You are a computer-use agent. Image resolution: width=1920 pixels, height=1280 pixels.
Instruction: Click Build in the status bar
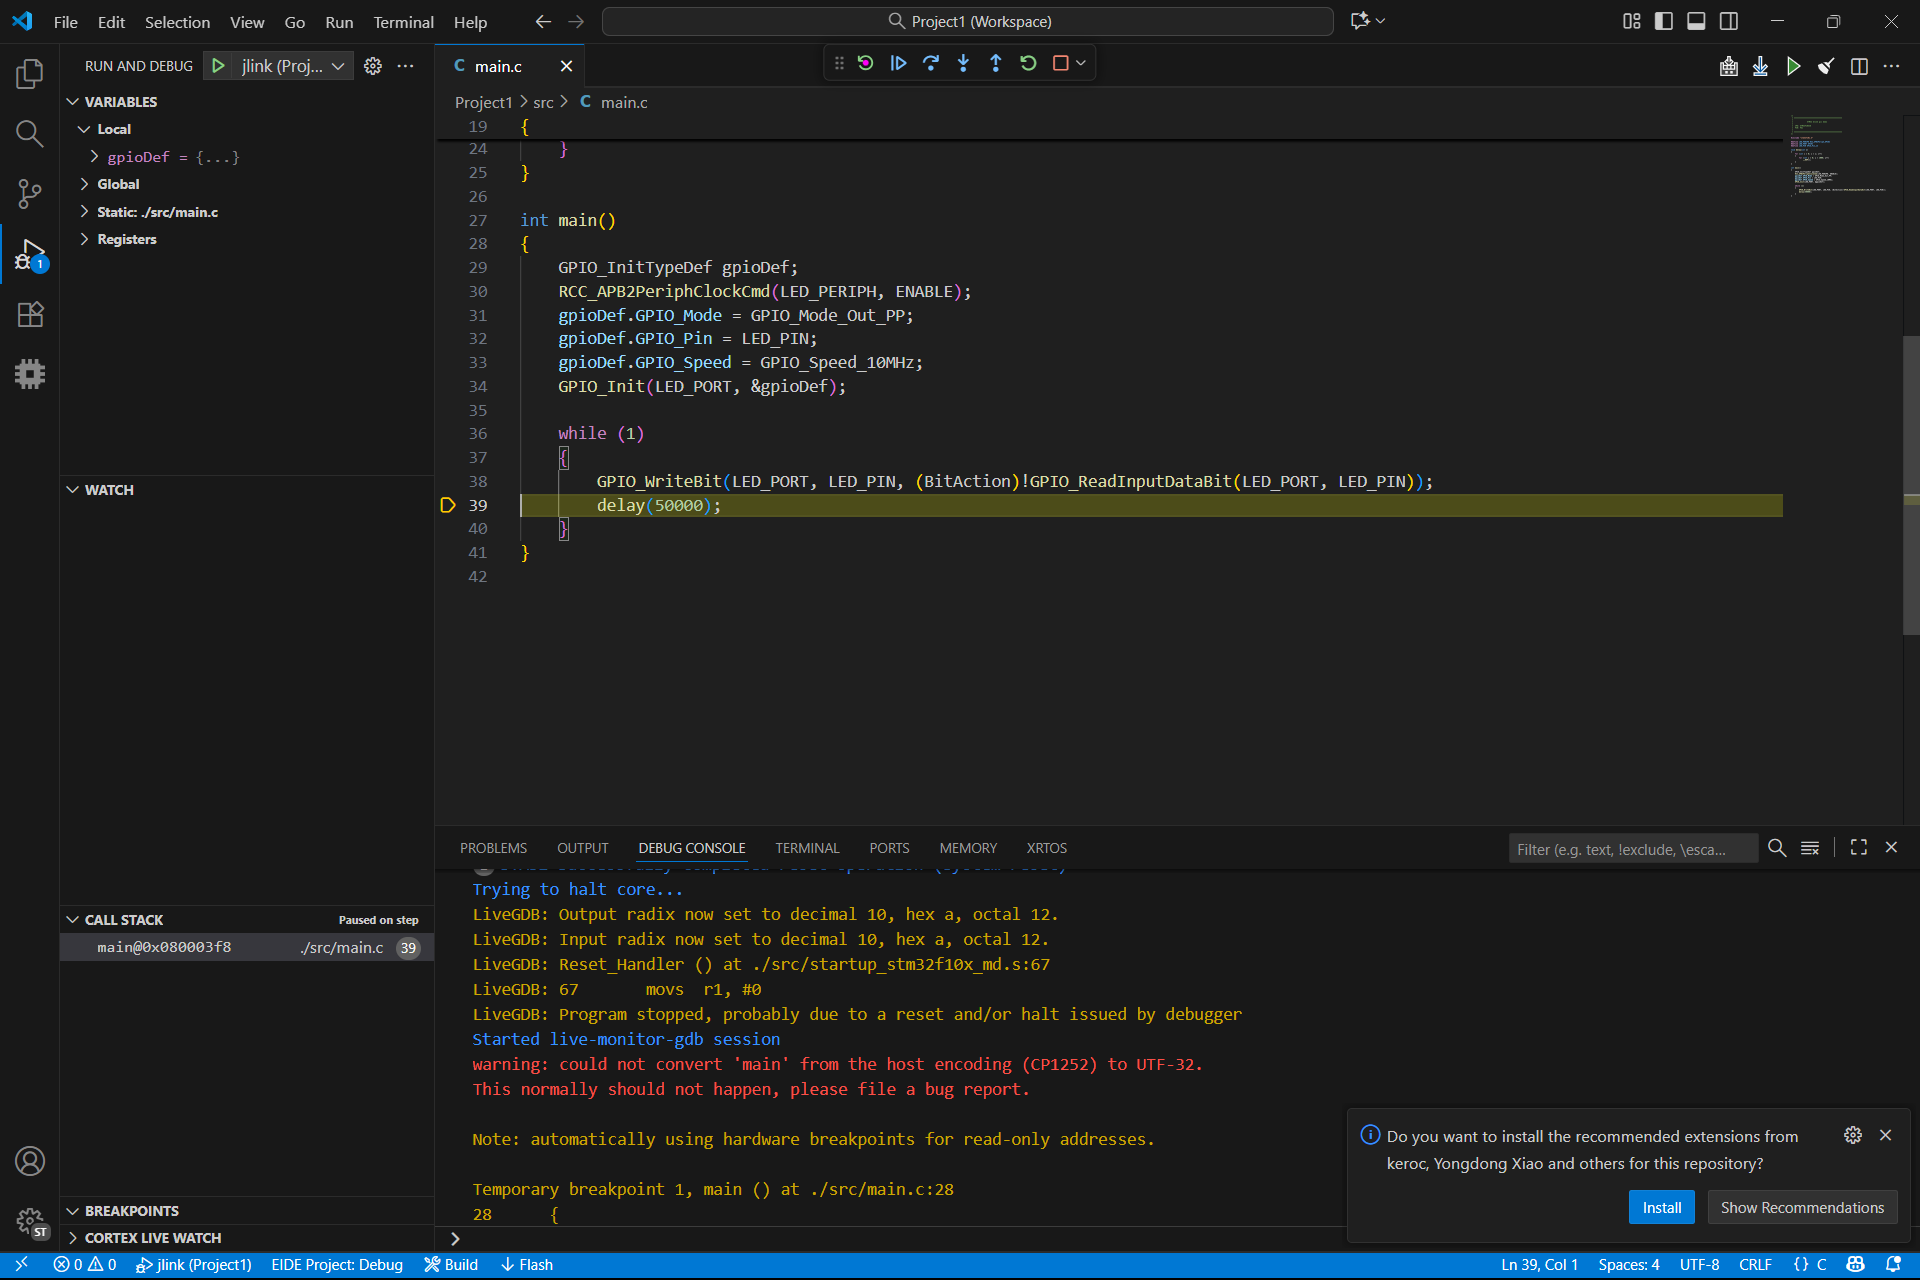(x=451, y=1265)
